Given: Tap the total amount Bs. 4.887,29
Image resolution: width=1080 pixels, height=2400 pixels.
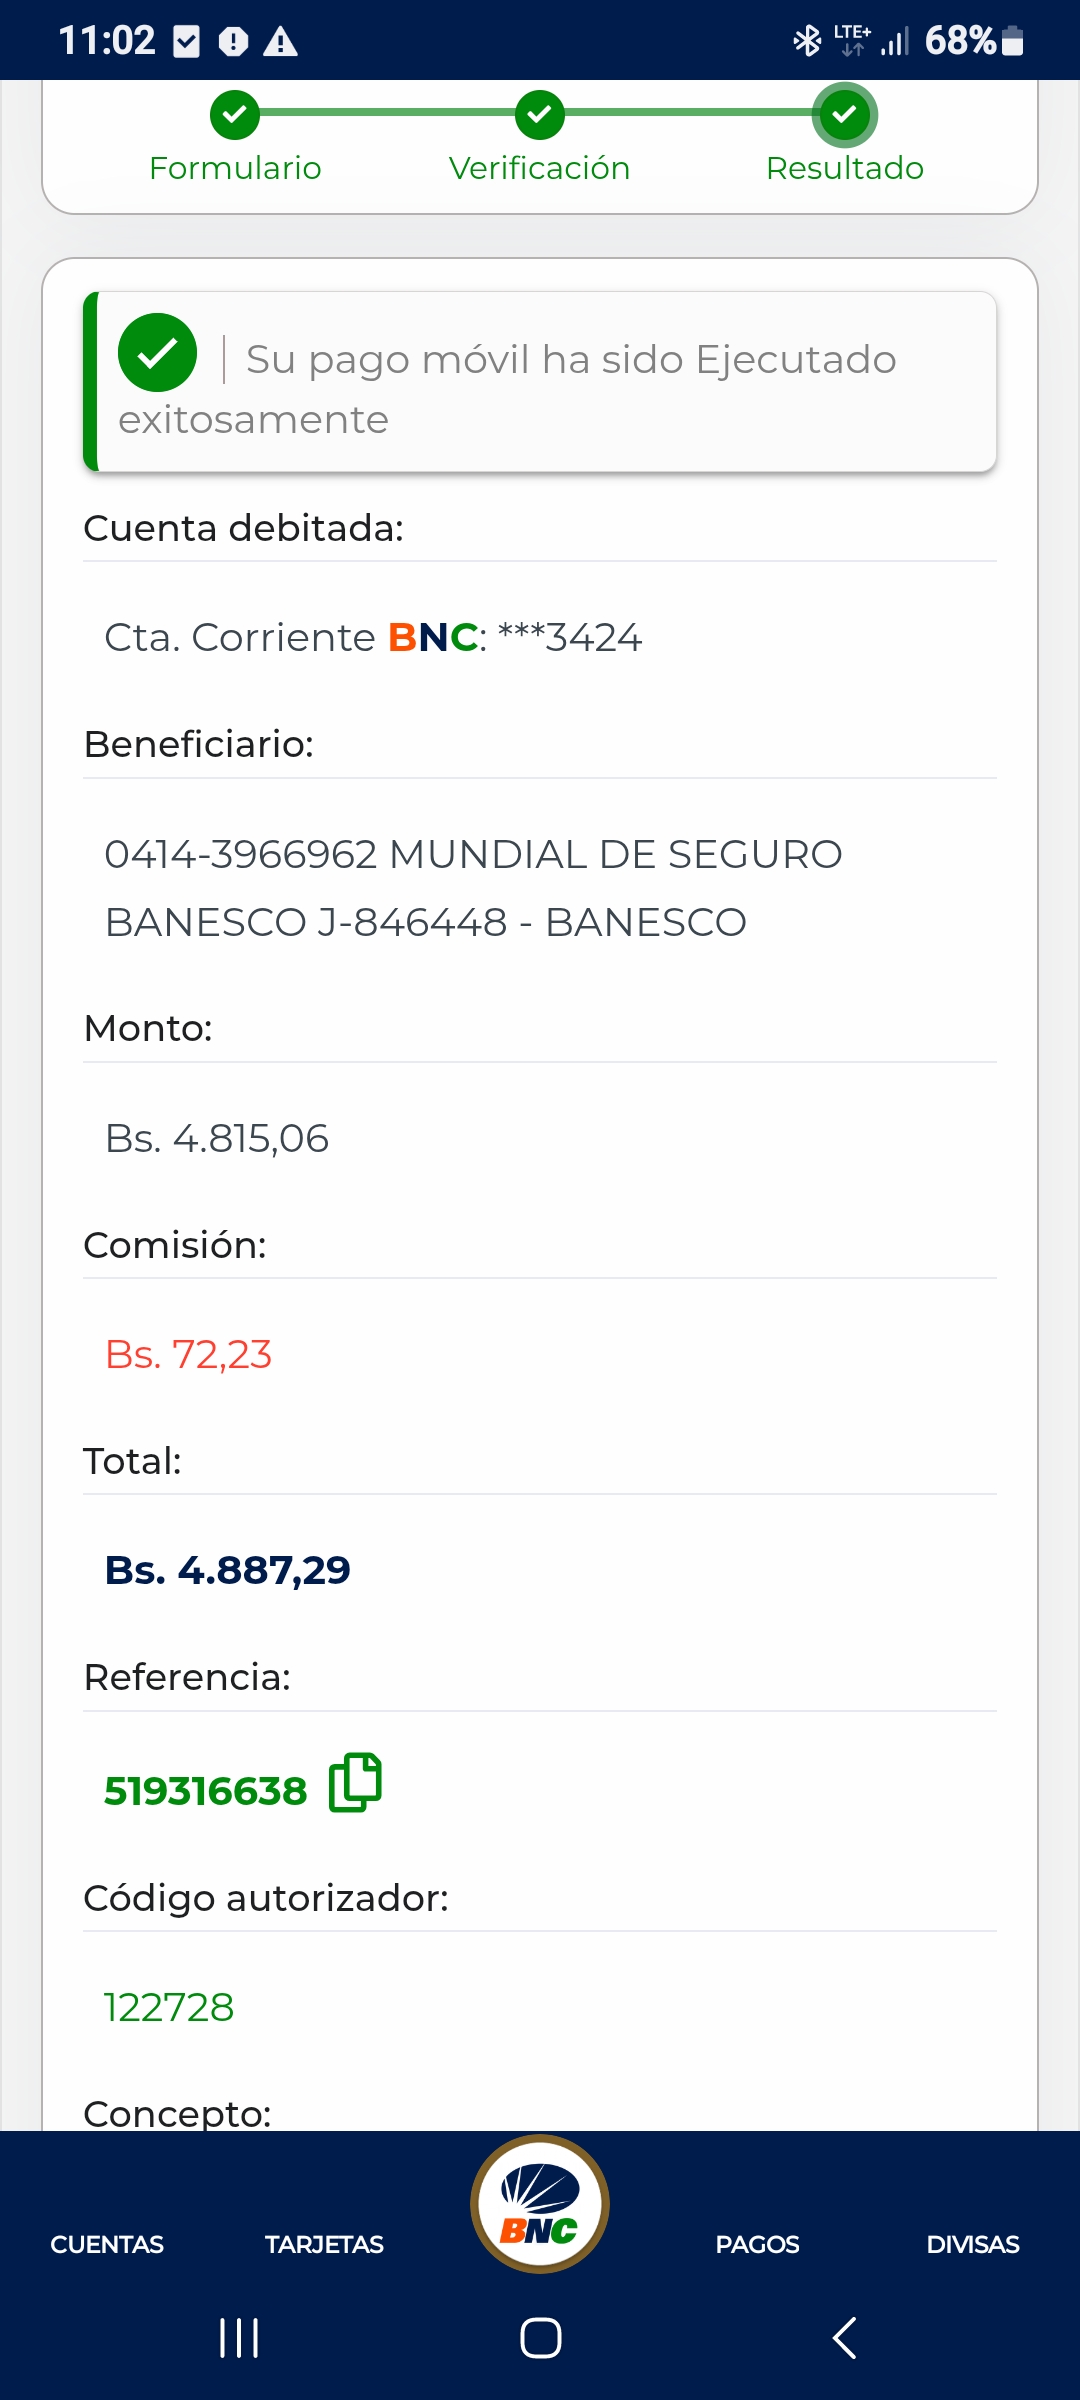Looking at the screenshot, I should click(x=228, y=1570).
